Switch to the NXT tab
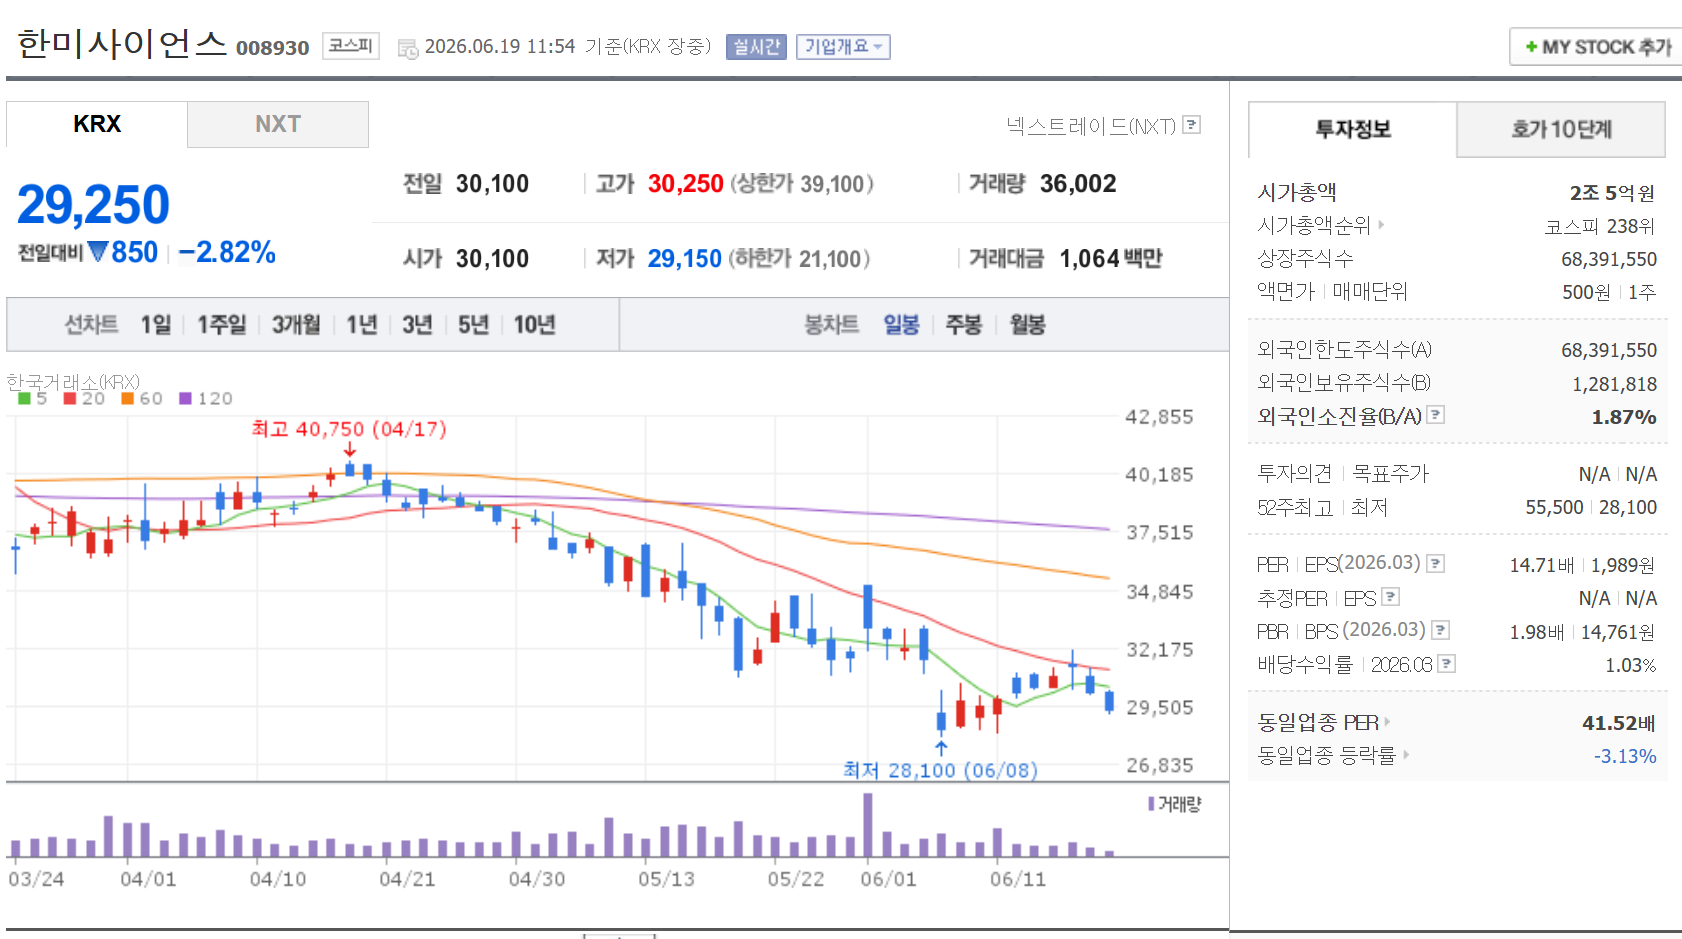The image size is (1682, 939). pos(278,124)
